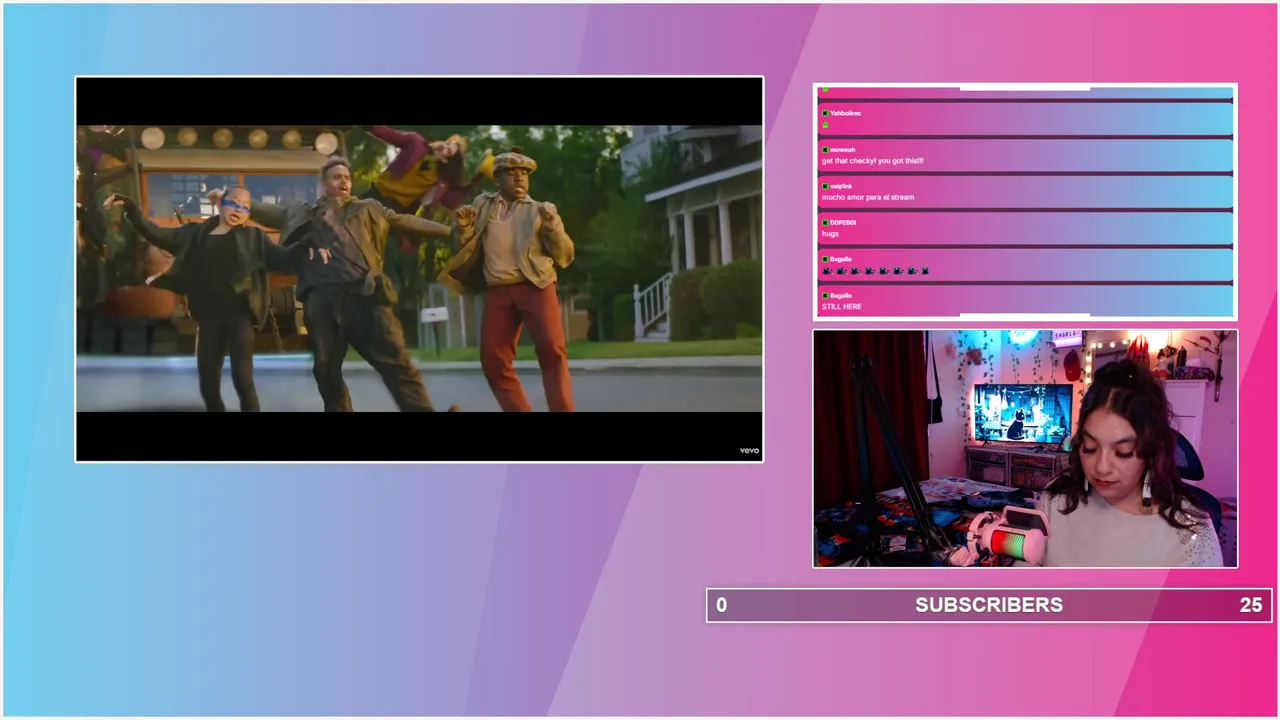Click the subscriber goal value 25
1280x720 pixels.
[x=1250, y=605]
